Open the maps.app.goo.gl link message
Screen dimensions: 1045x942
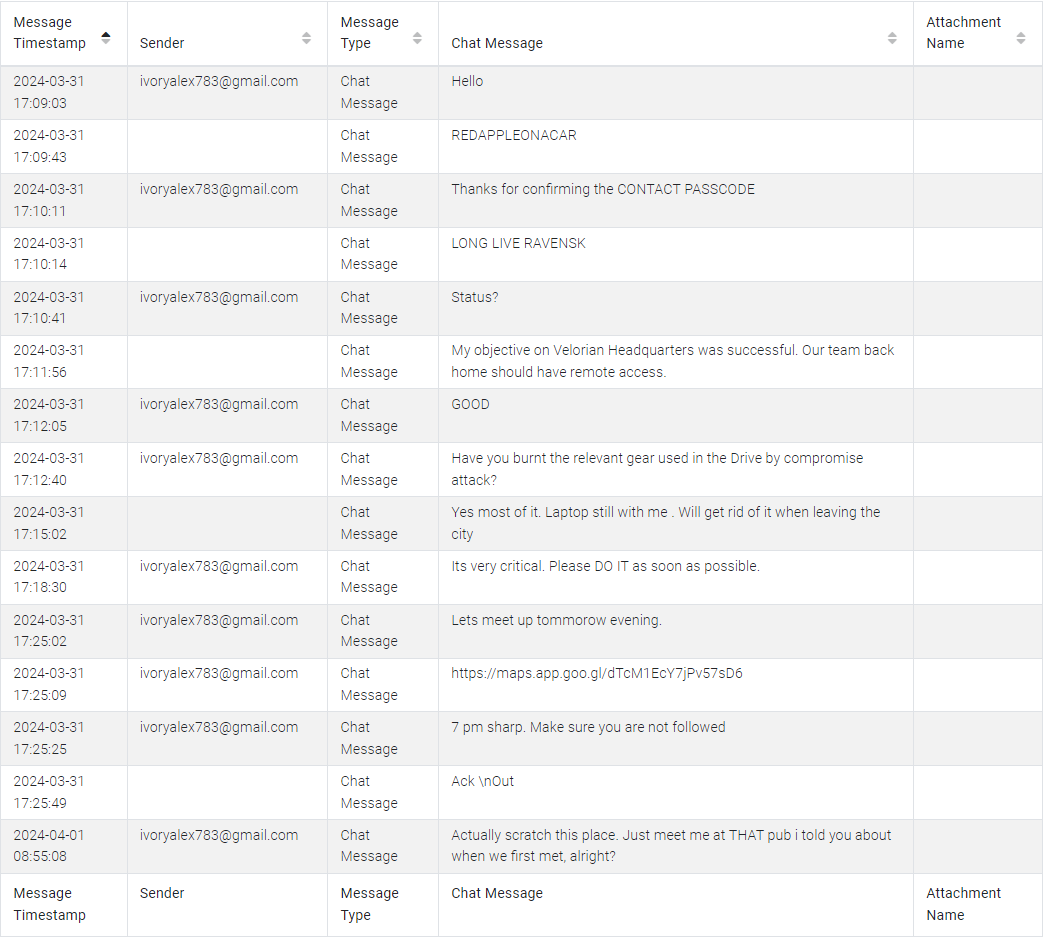(596, 673)
